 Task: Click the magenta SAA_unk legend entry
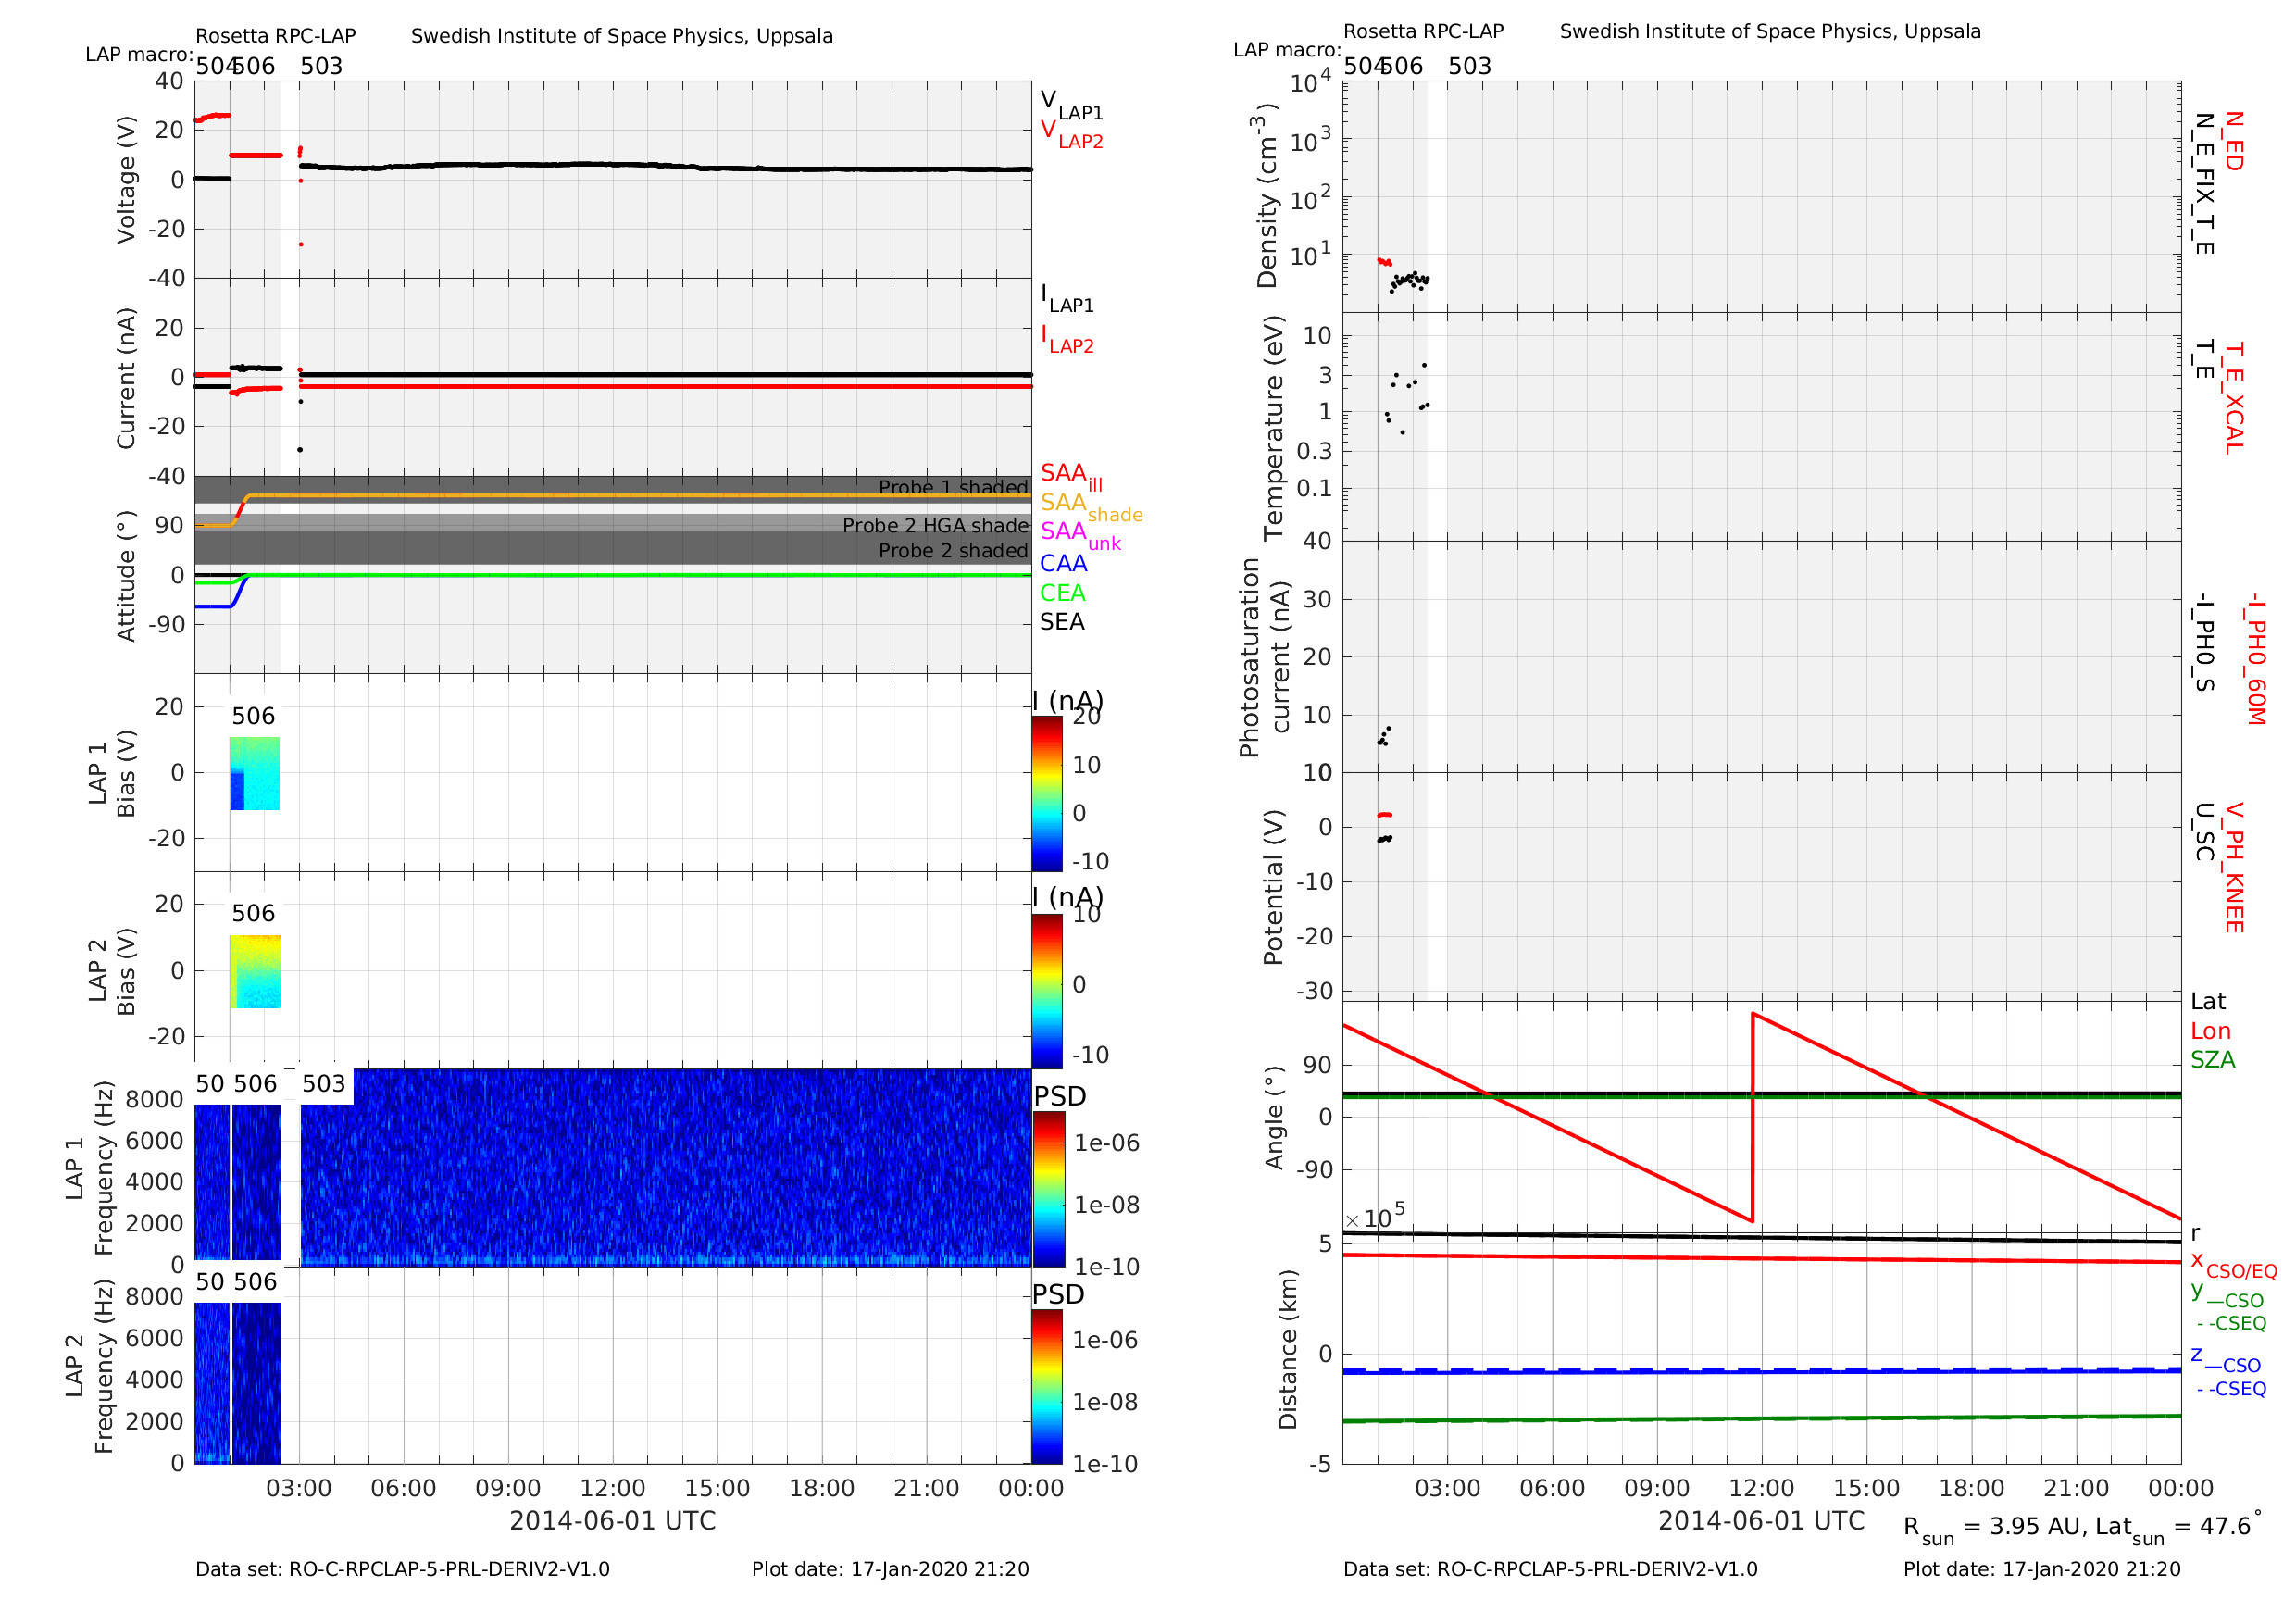(1080, 534)
